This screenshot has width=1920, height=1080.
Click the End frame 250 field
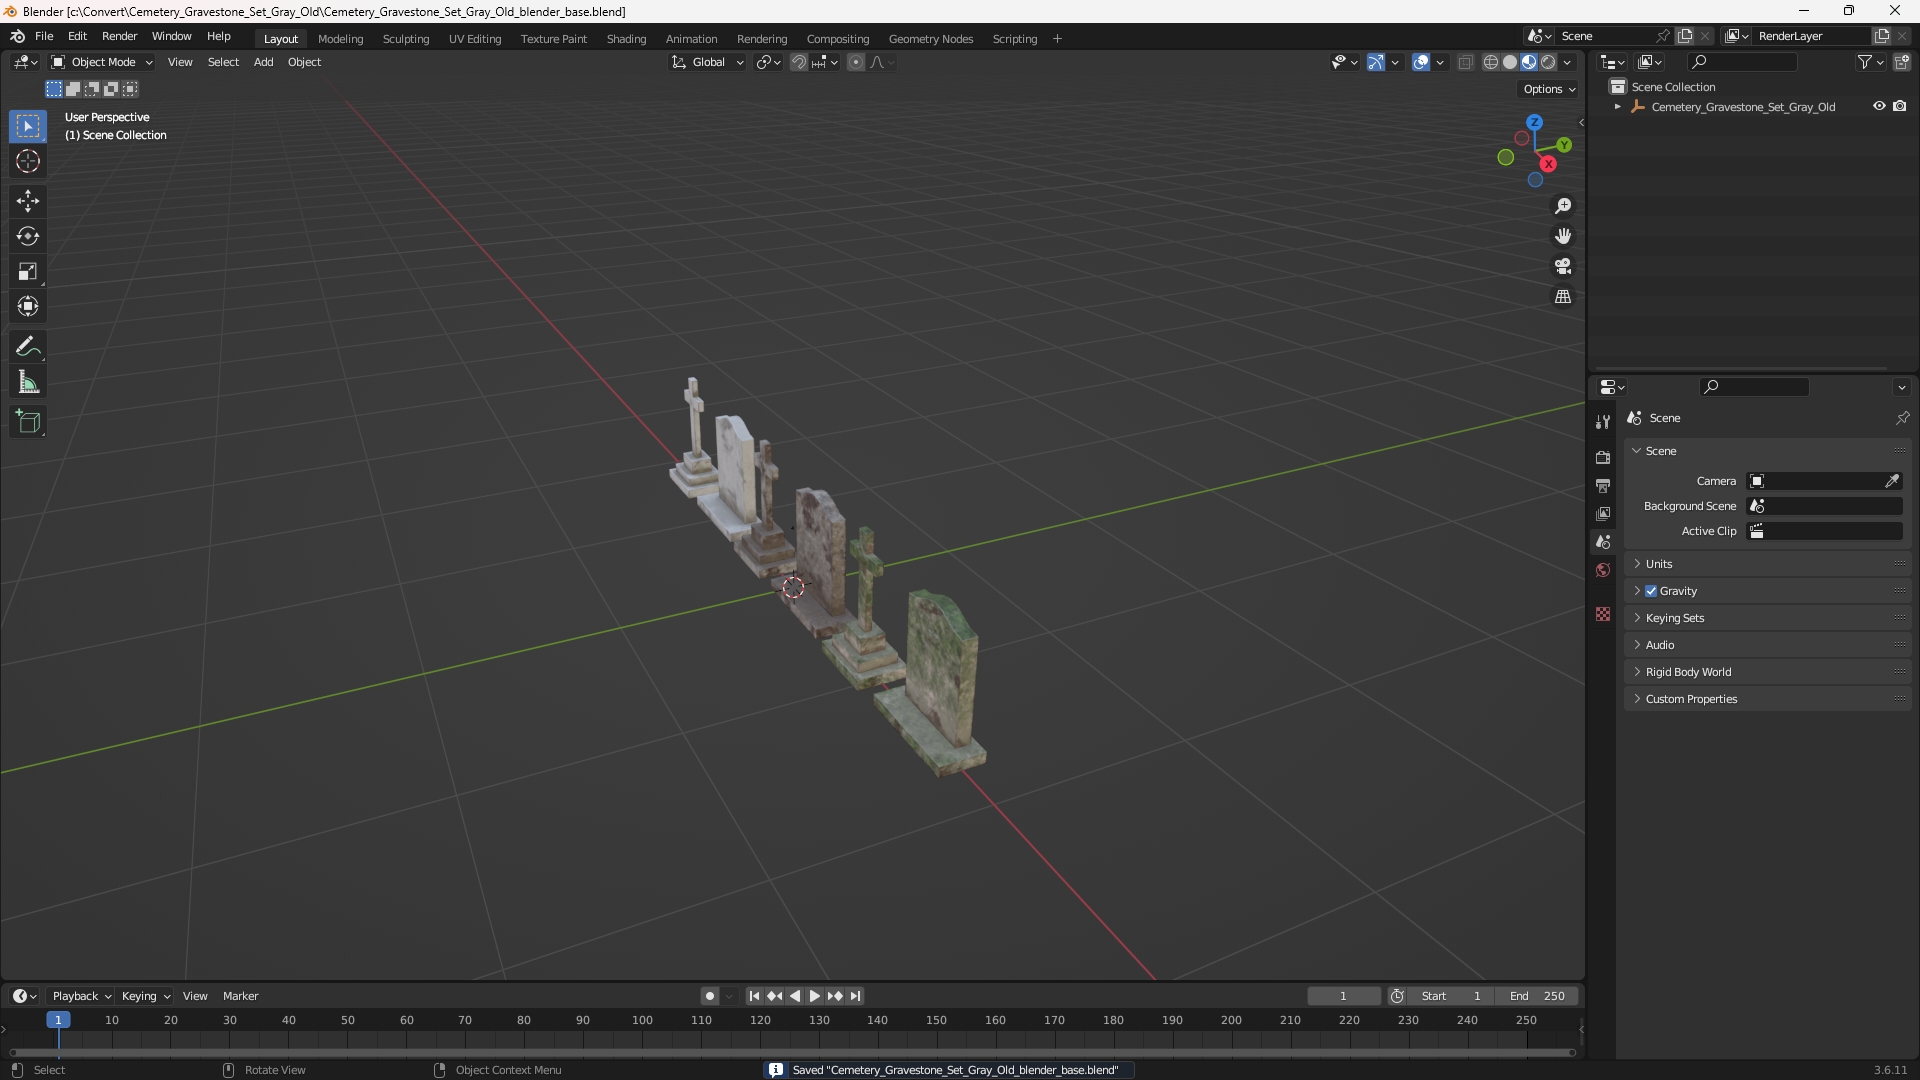click(1537, 996)
